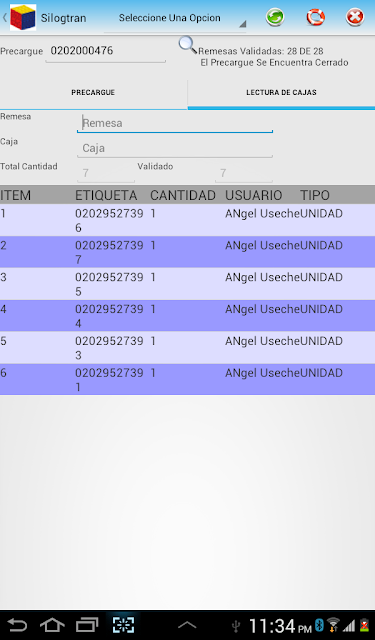This screenshot has width=375, height=640.
Task: Tap the clock in status bar
Action: tap(280, 626)
